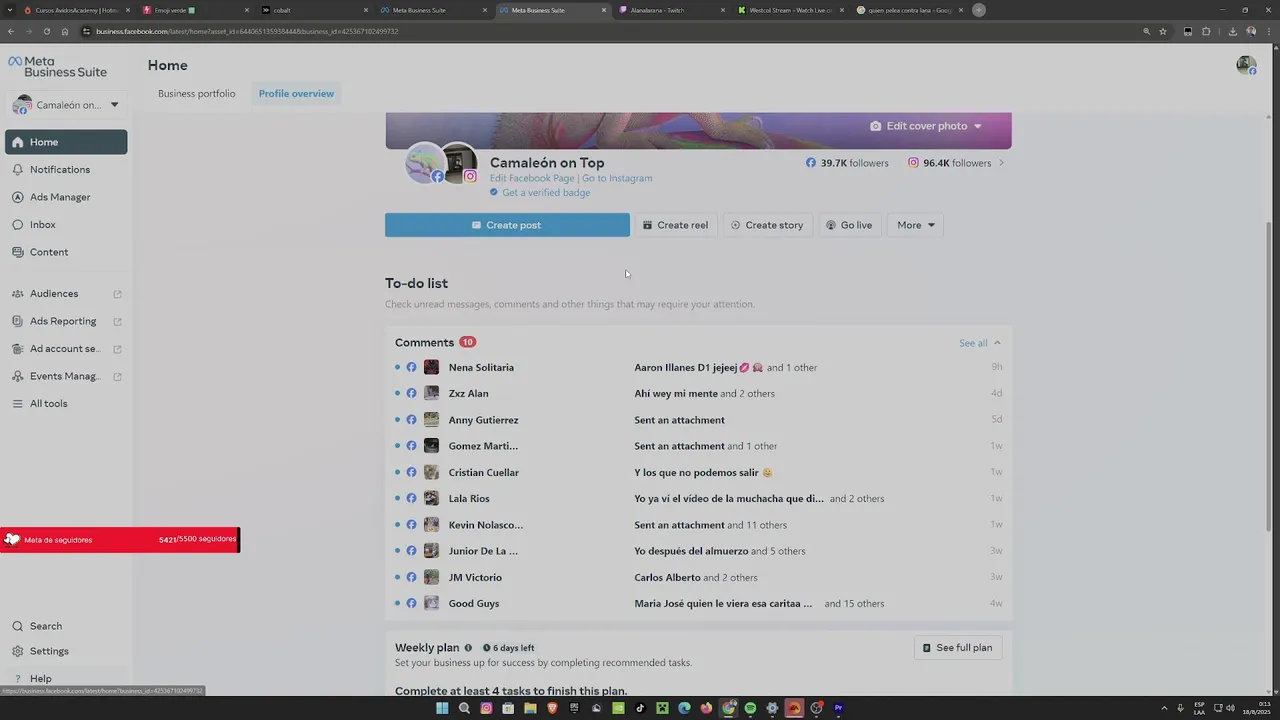Open Ads Manager from the sidebar

(66, 197)
